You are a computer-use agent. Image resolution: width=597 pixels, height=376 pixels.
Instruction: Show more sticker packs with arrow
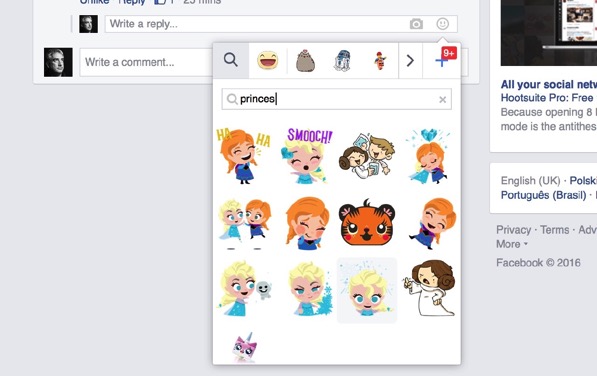(410, 61)
